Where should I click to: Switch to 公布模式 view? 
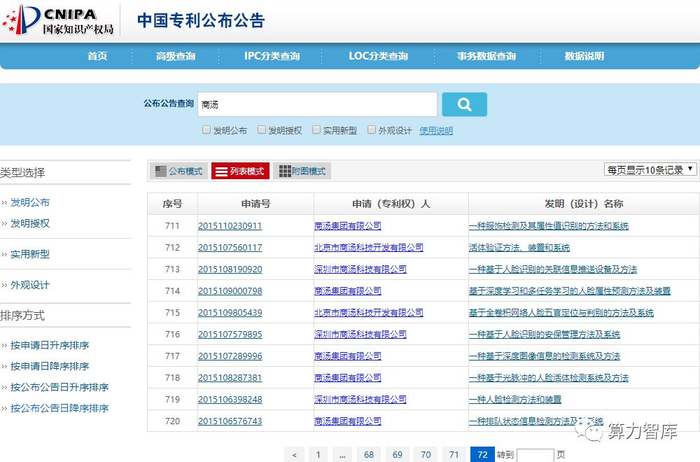(x=177, y=171)
